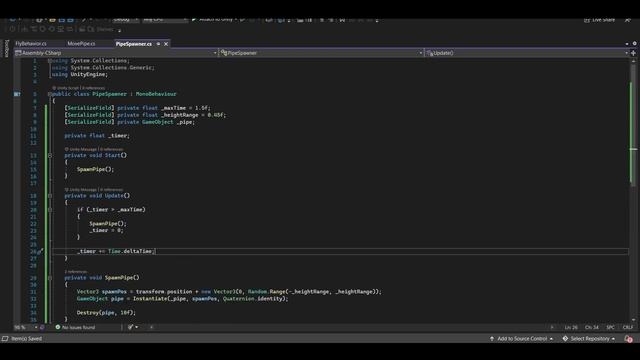Open the tab settings gear icon
The height and width of the screenshot is (360, 640).
pos(634,44)
